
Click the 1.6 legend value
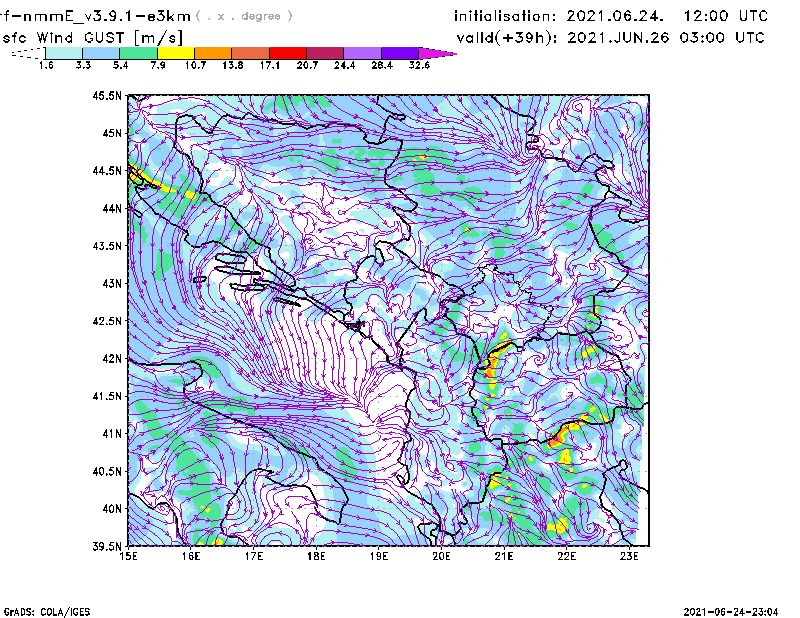[x=46, y=65]
